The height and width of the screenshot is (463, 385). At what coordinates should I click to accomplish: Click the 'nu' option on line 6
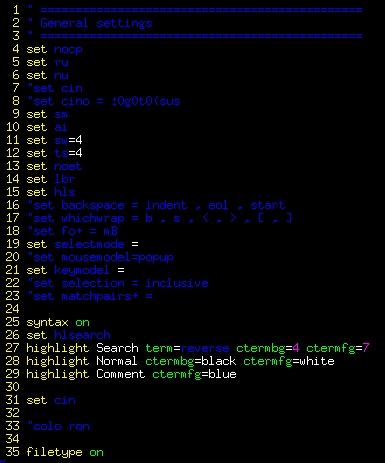(61, 76)
